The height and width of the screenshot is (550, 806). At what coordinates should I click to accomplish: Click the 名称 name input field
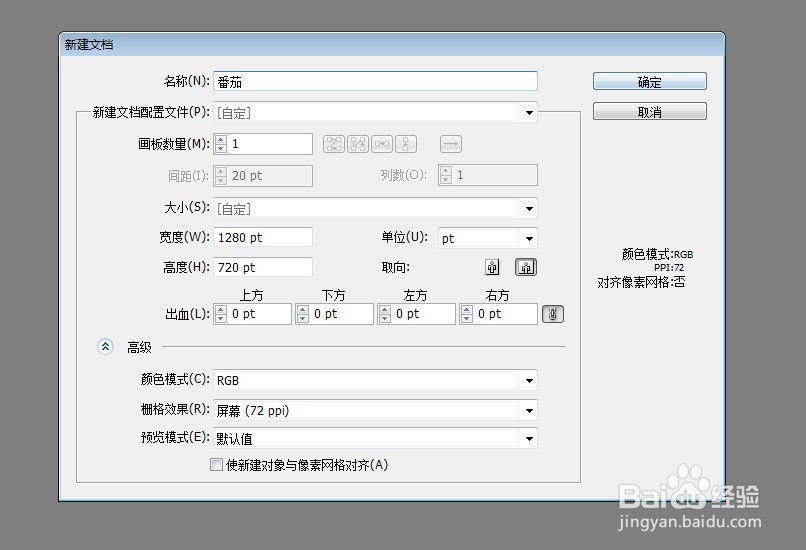click(375, 82)
